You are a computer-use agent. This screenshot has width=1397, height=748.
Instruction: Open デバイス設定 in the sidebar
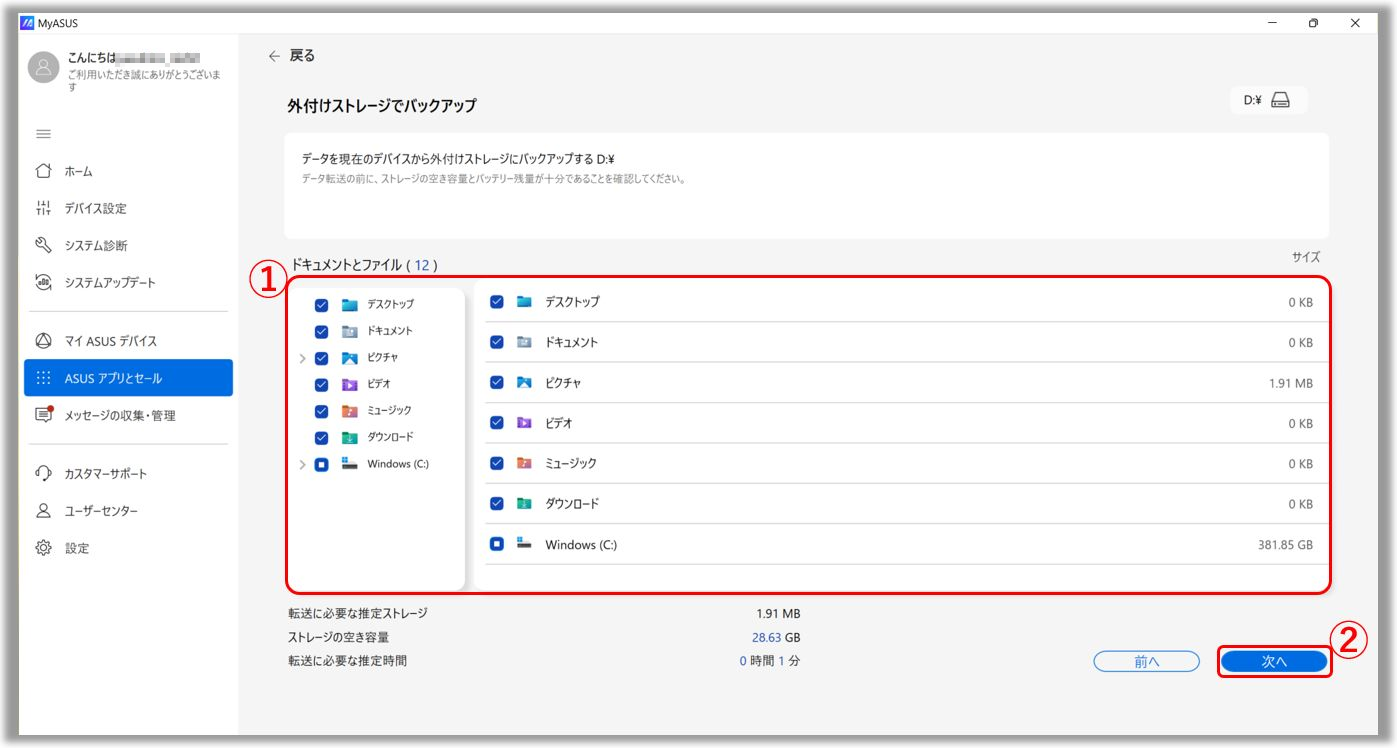128,208
